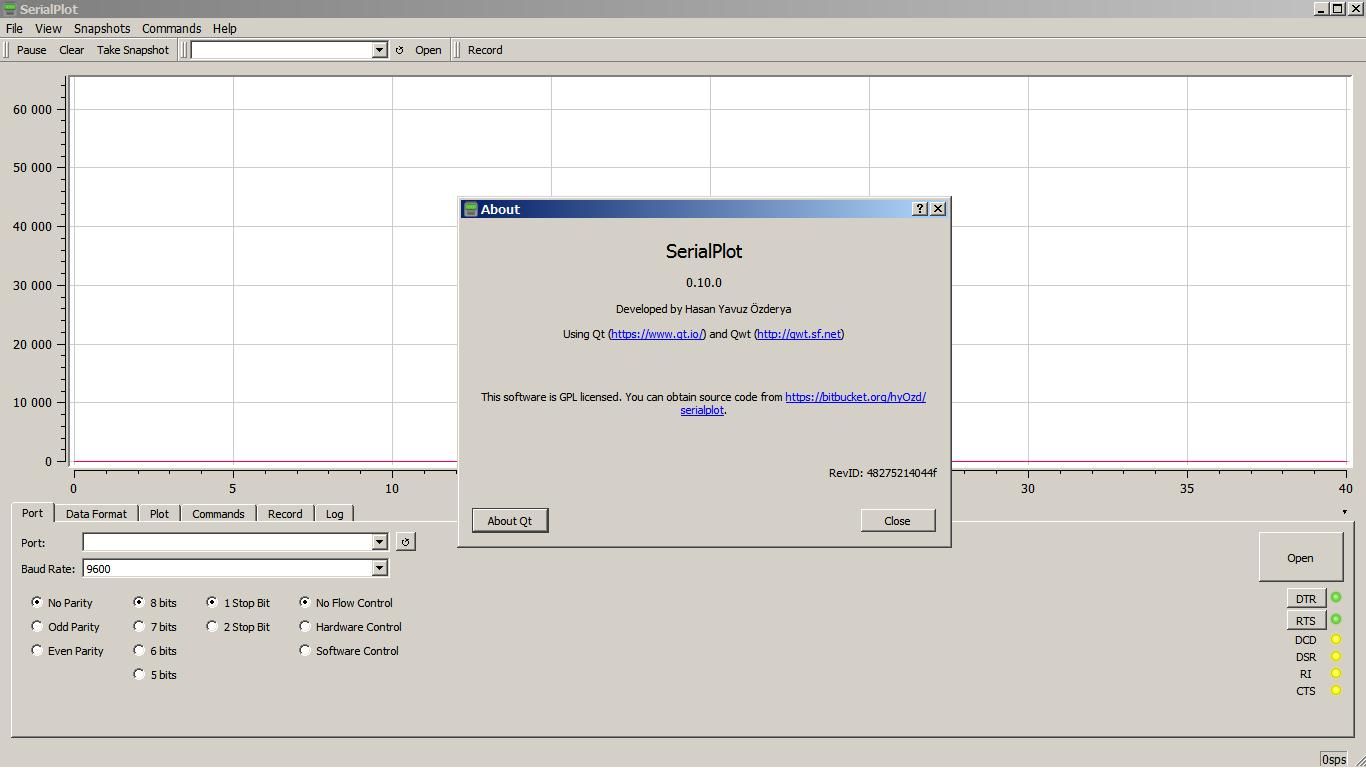This screenshot has height=768, width=1366.
Task: Switch to the Log tab
Action: [x=334, y=514]
